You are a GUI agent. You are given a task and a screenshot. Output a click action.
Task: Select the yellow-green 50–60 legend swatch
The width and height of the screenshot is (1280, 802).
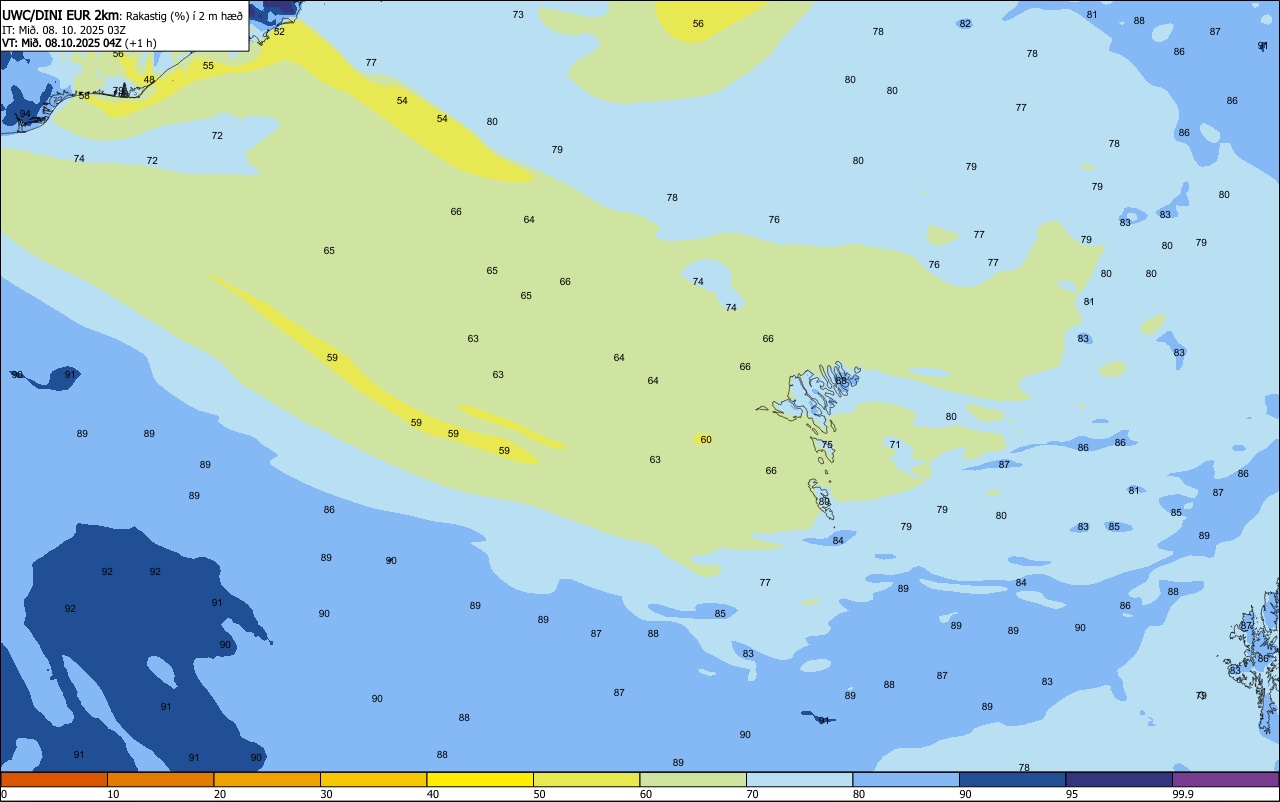click(586, 779)
